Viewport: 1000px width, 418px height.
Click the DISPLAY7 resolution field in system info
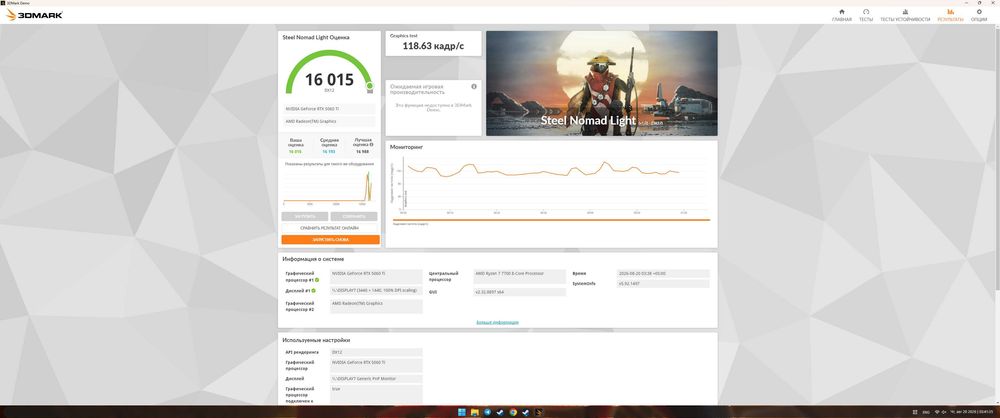(376, 290)
